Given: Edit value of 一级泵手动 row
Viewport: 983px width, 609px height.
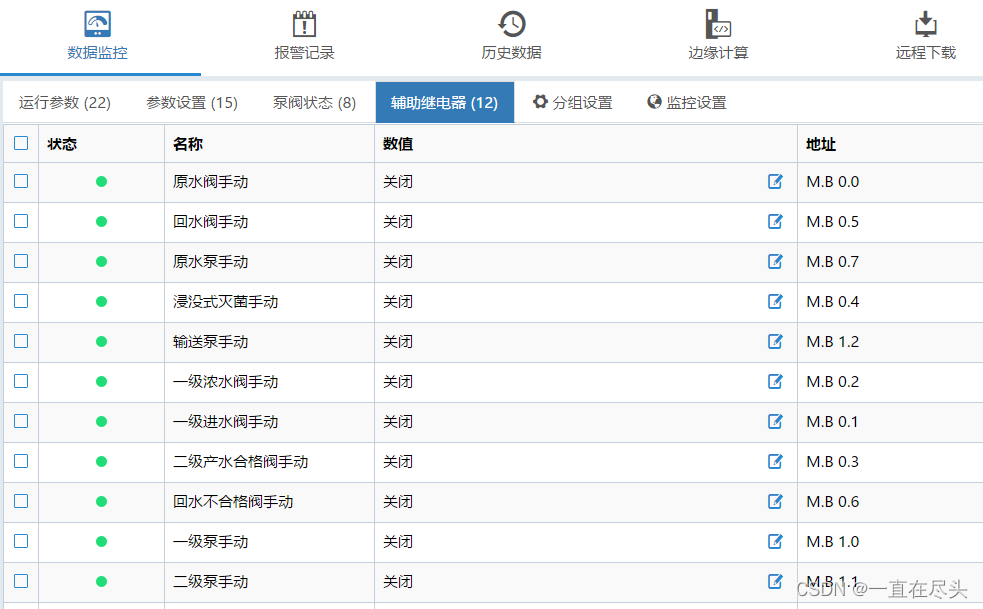Looking at the screenshot, I should point(775,541).
